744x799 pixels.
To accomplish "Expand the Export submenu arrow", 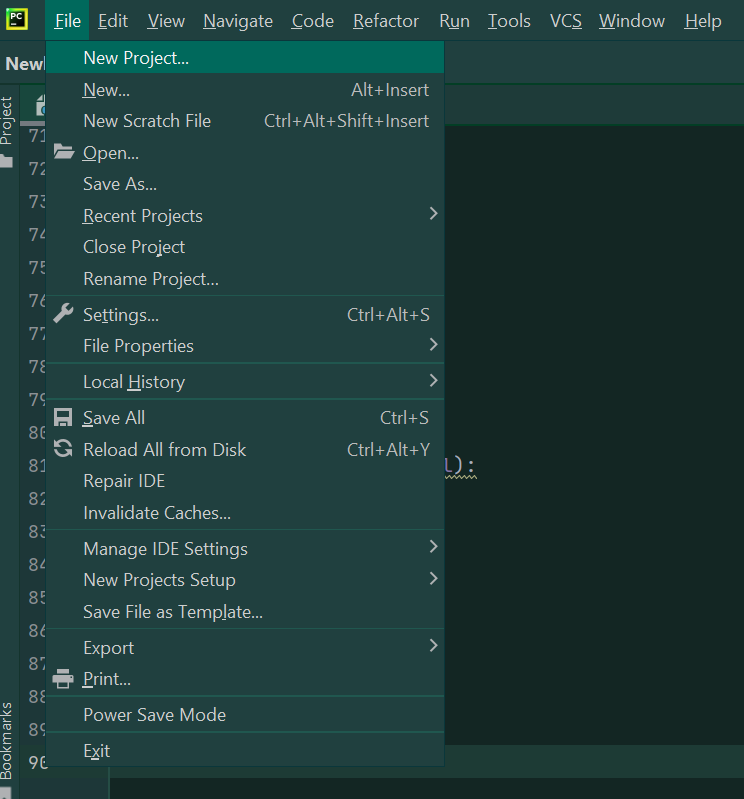I will pos(433,646).
